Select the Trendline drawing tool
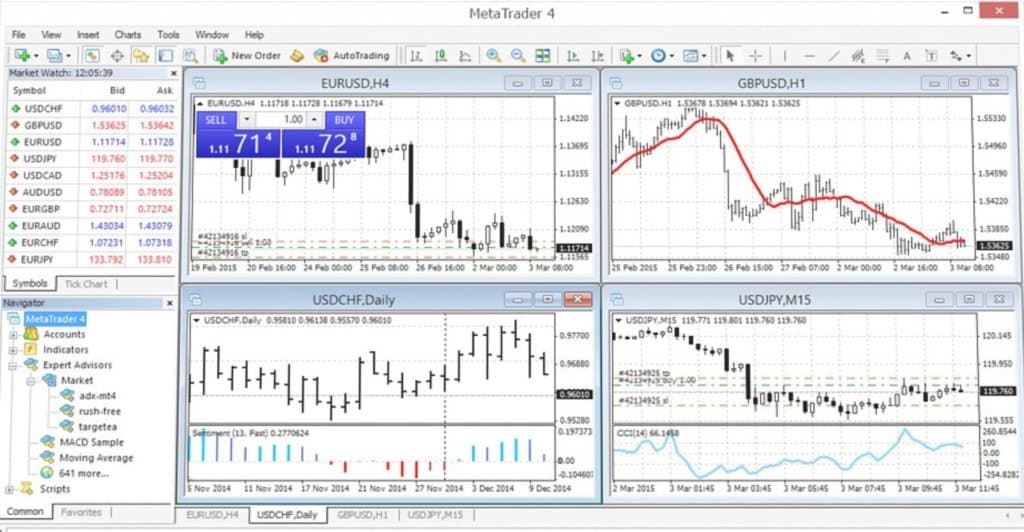 point(834,55)
